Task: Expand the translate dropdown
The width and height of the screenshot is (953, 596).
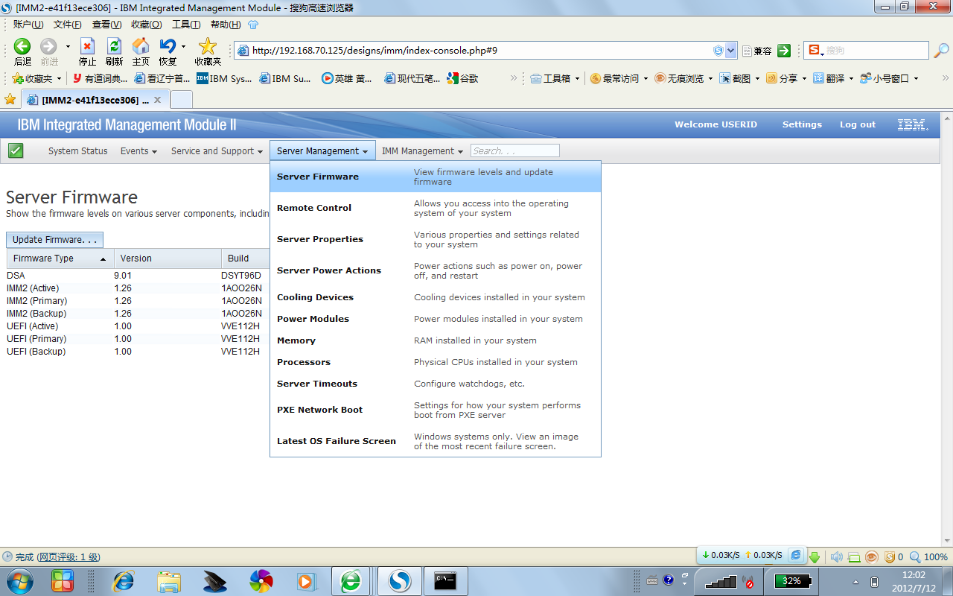Action: (x=851, y=78)
